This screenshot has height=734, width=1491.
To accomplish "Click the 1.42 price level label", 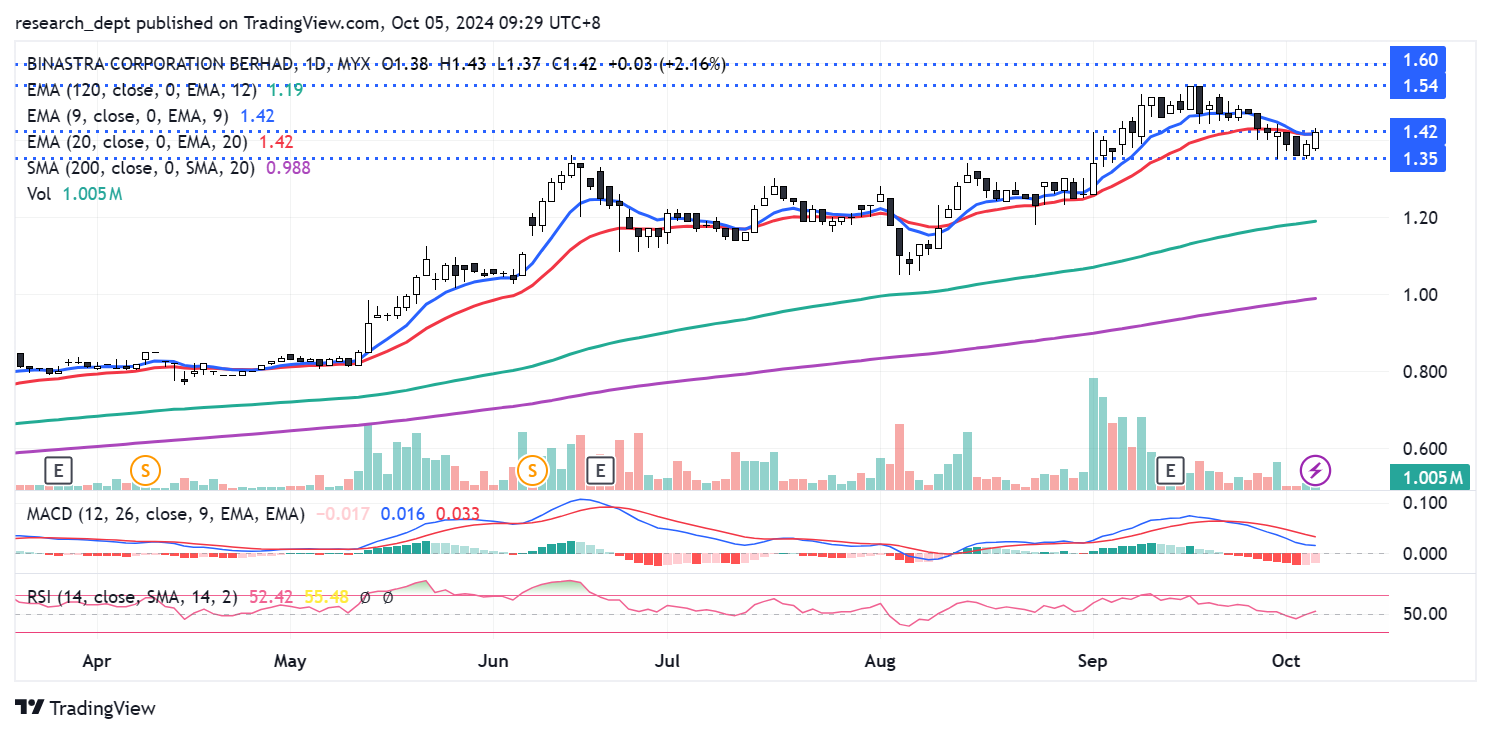I will pos(1420,132).
